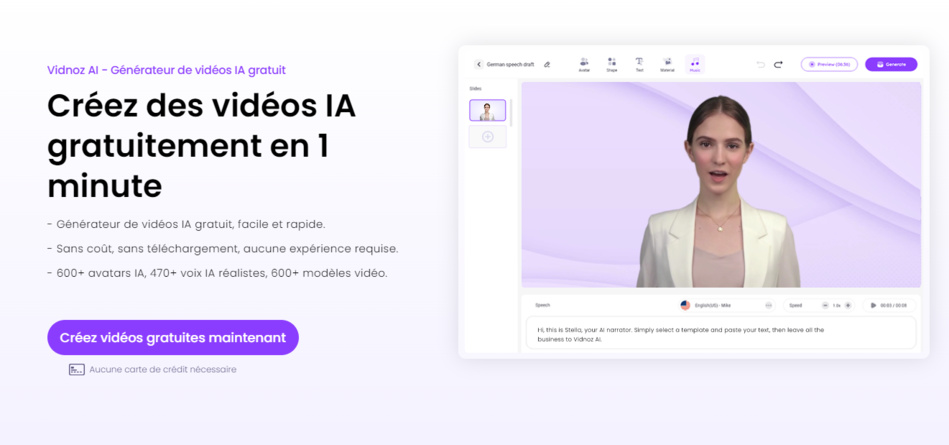Click the back arrow beside German speech draft
The image size is (949, 445).
point(479,65)
